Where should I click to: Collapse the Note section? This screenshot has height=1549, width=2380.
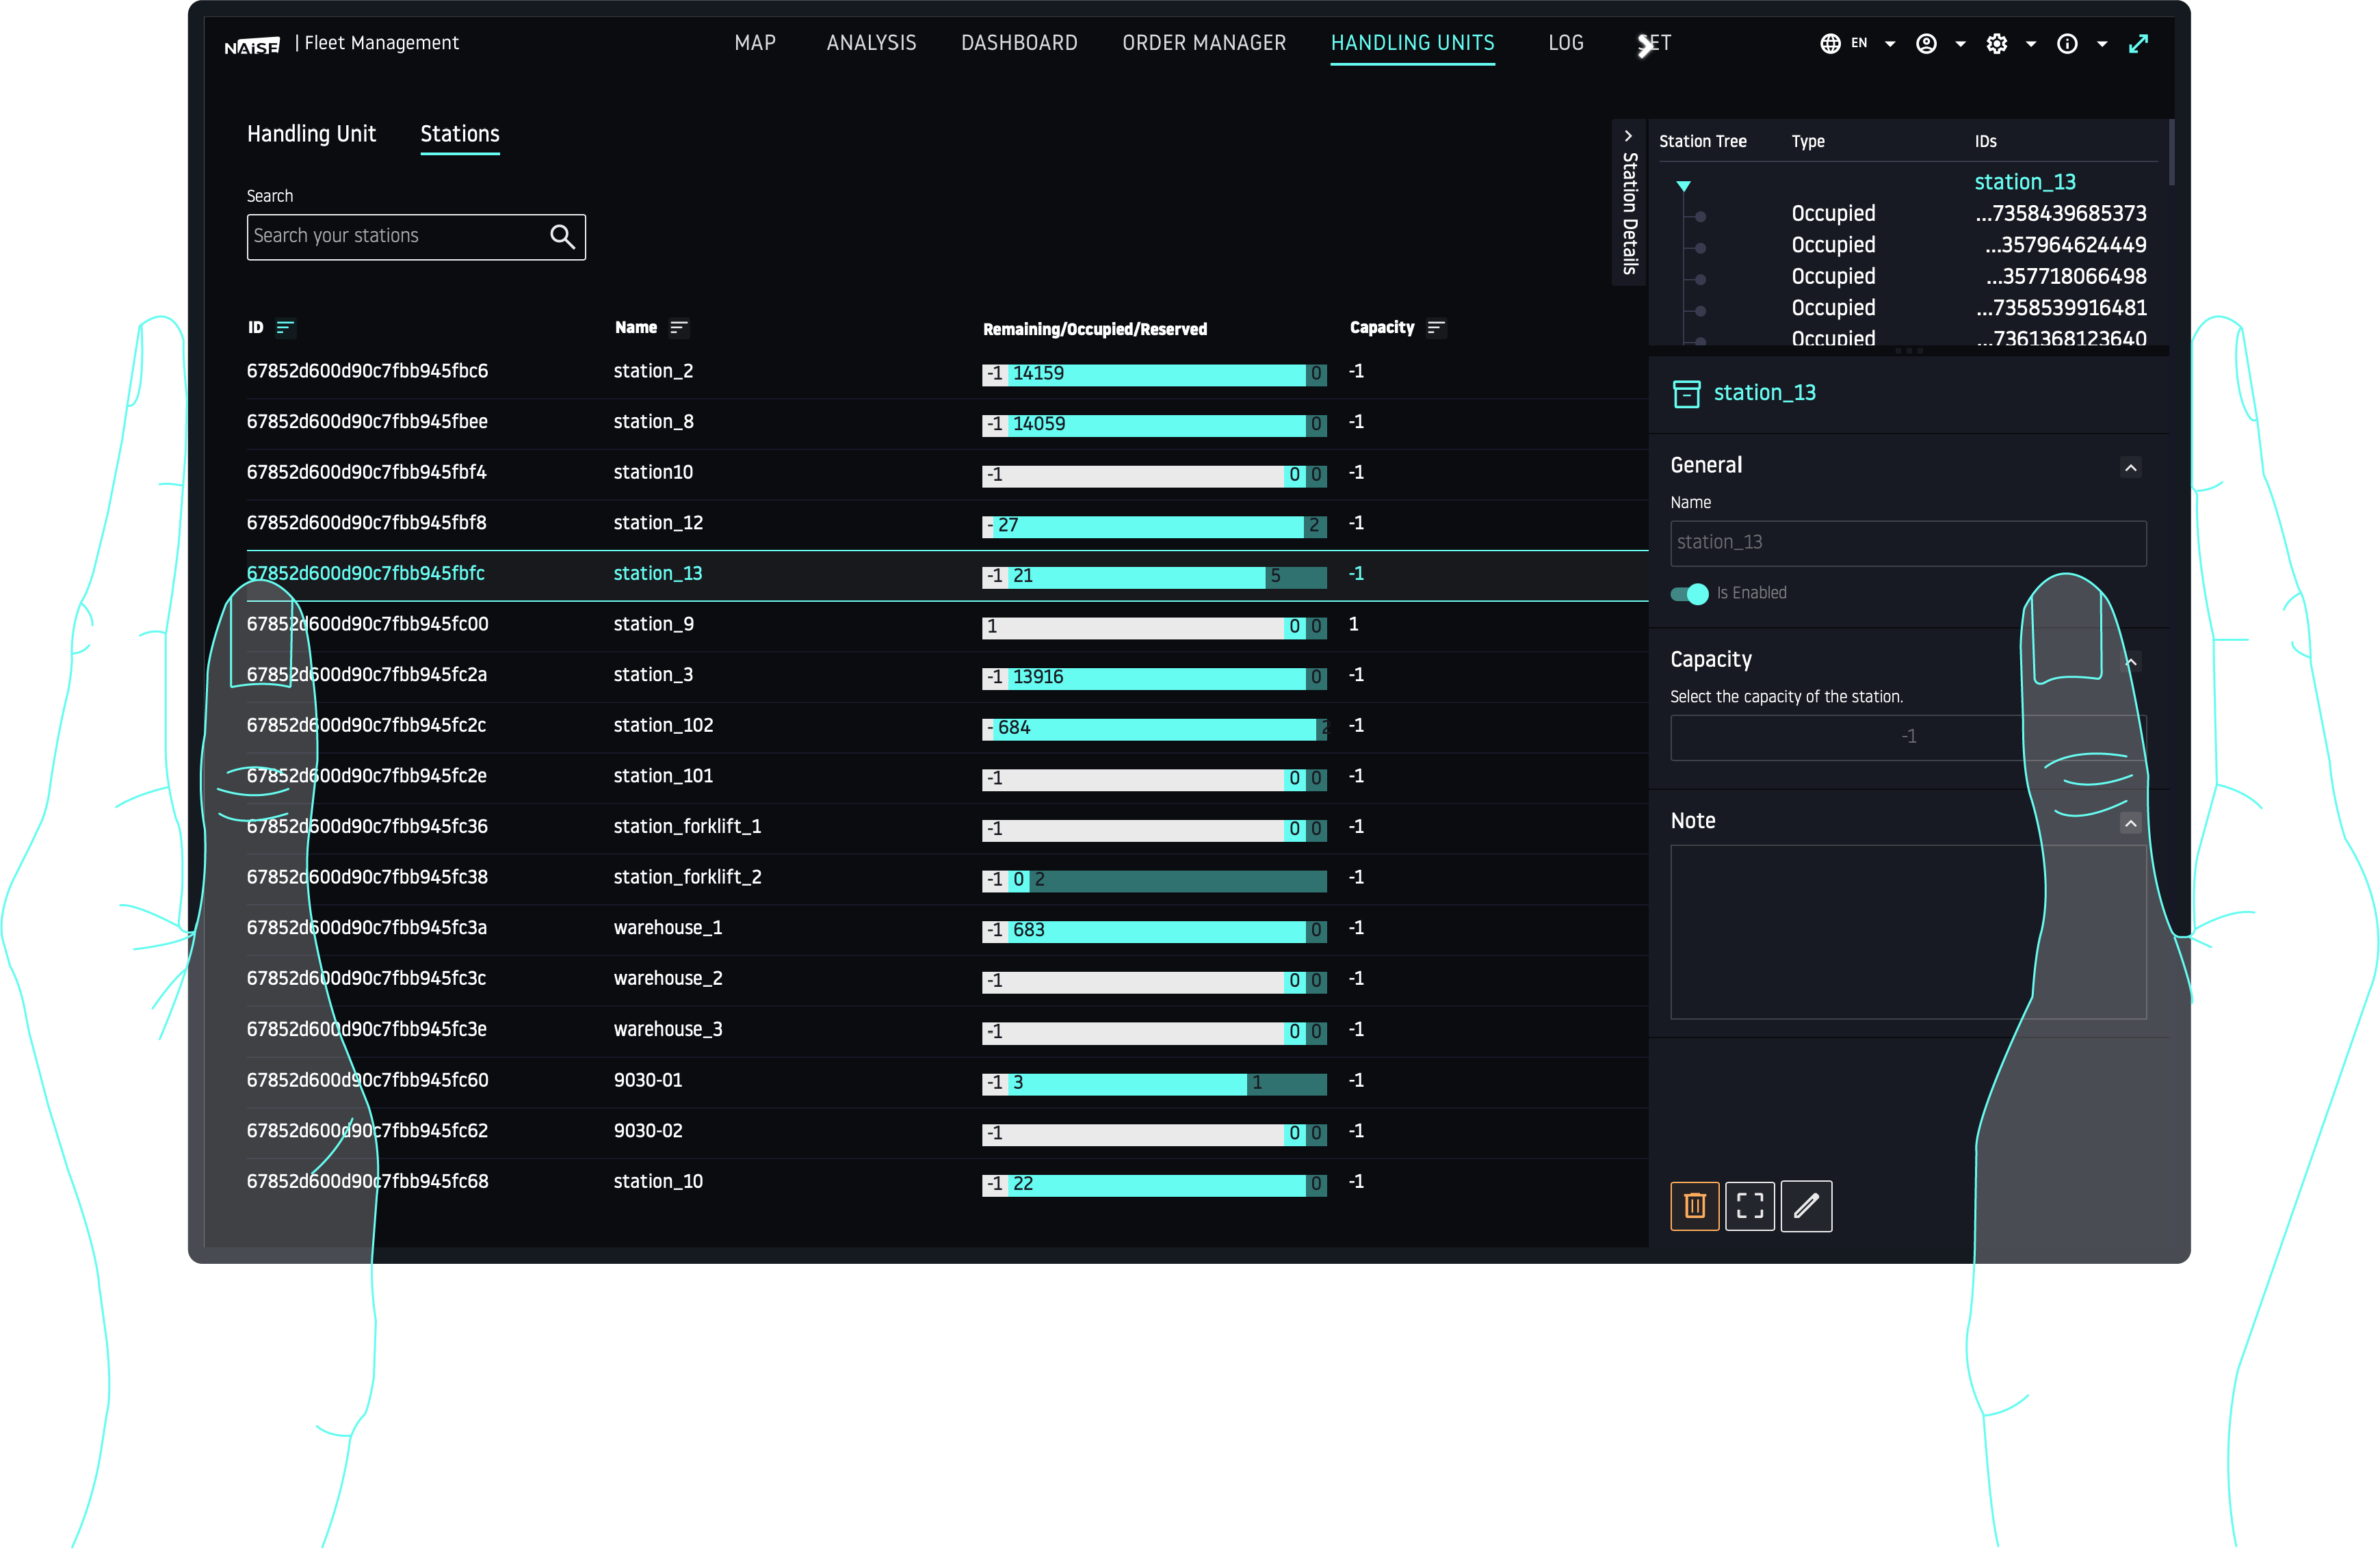(x=2131, y=824)
